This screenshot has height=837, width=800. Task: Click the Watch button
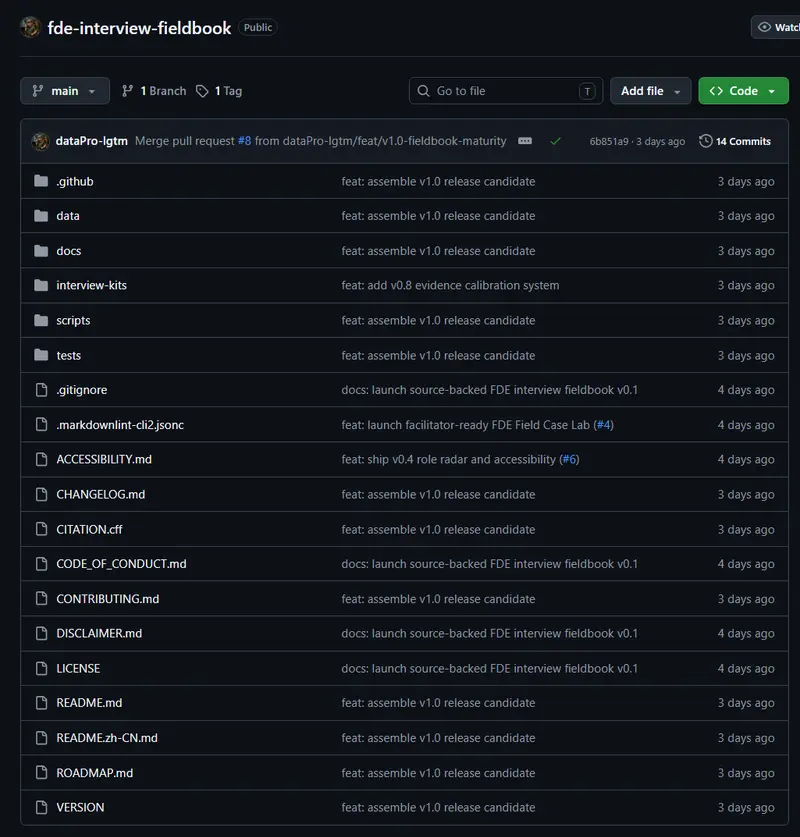[x=775, y=27]
